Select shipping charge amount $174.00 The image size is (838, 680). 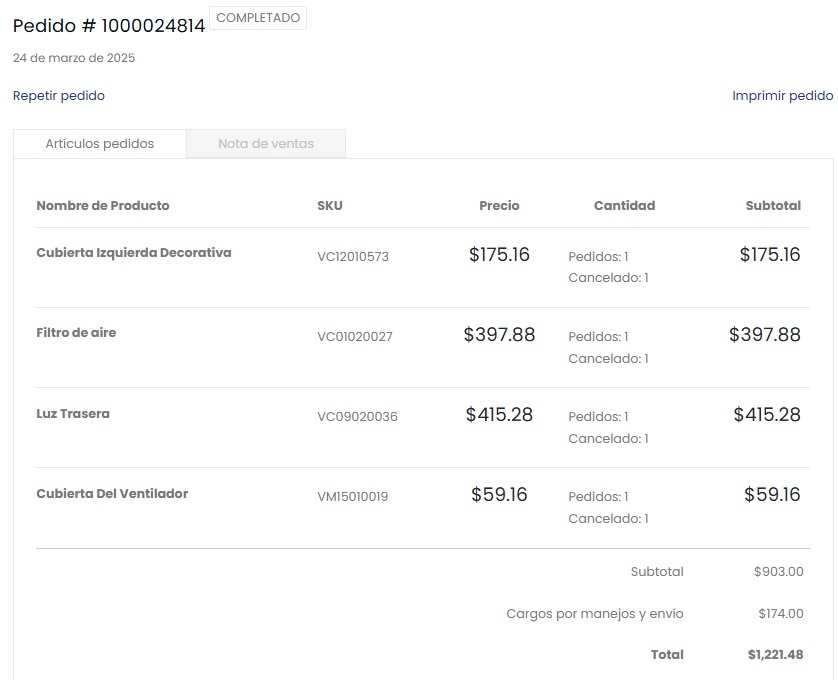point(781,614)
